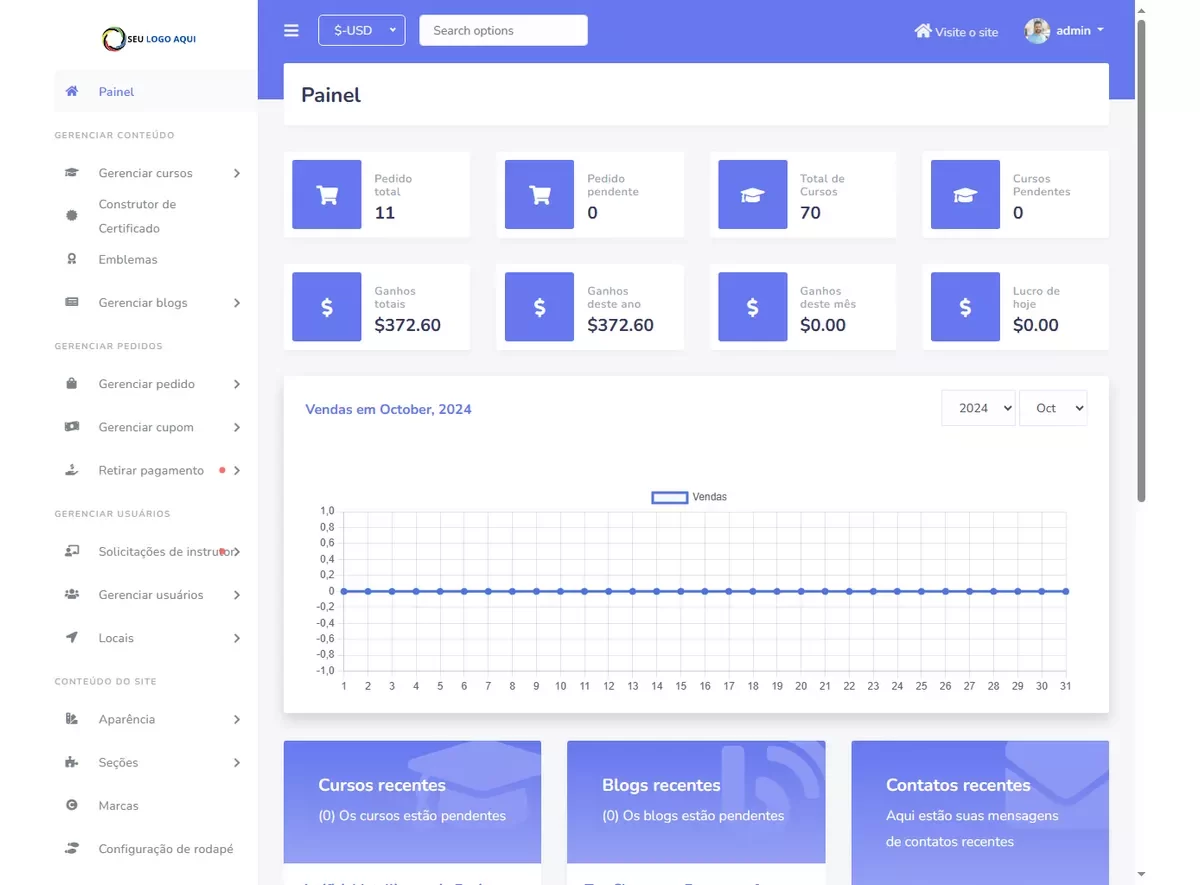Click the Visite o site link
The image size is (1200, 885).
point(966,32)
